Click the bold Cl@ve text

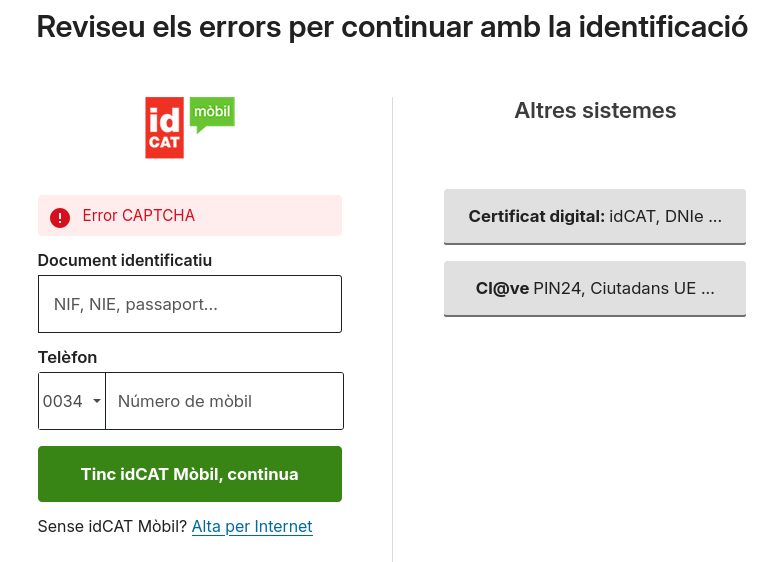[x=502, y=289]
